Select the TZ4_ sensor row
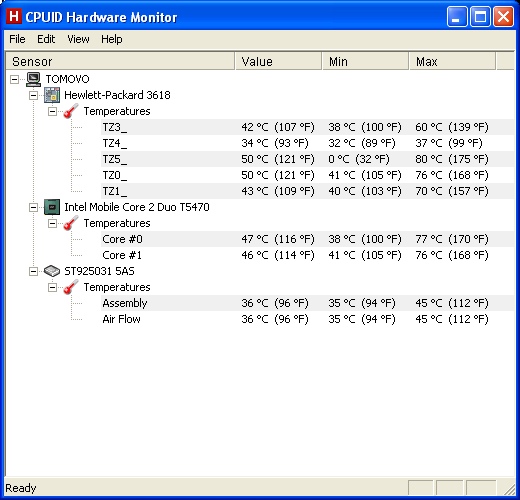Viewport: 520px width, 500px height. (x=307, y=143)
